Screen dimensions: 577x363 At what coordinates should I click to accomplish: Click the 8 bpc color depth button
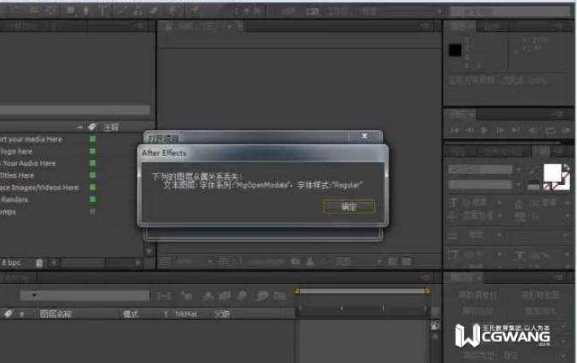pos(11,262)
